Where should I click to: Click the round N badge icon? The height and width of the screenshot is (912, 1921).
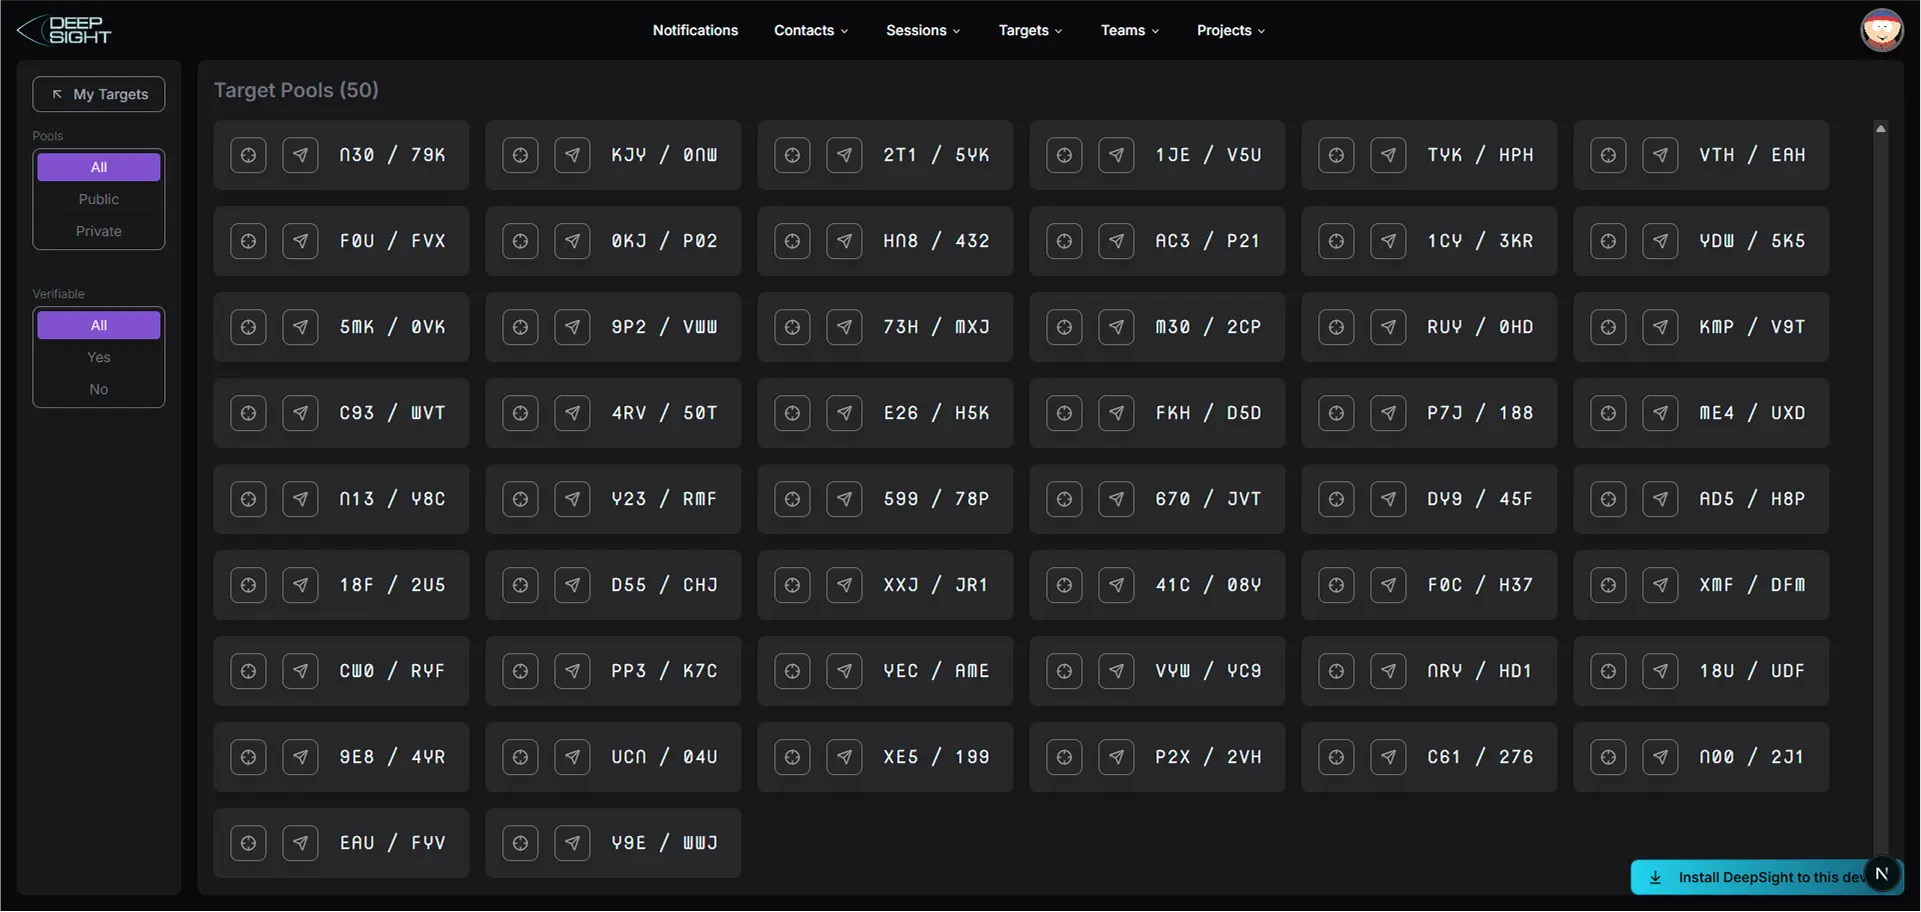click(1881, 874)
